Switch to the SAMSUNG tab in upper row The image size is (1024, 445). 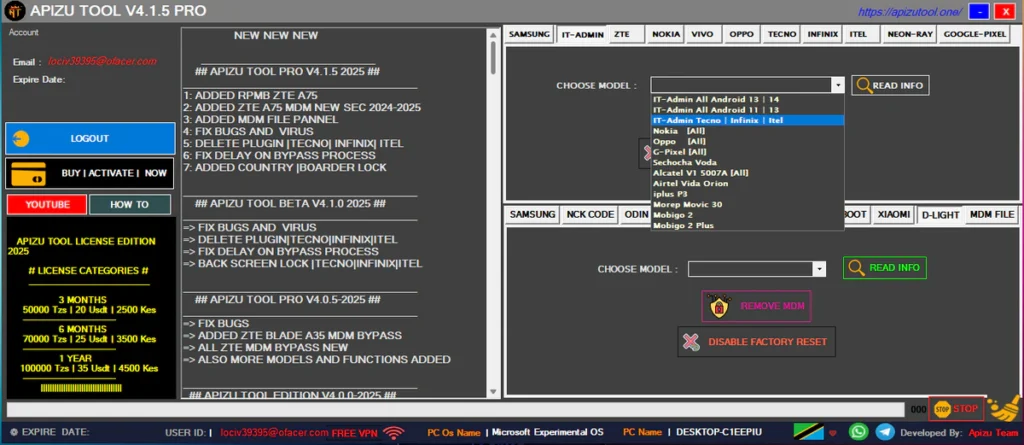click(530, 34)
